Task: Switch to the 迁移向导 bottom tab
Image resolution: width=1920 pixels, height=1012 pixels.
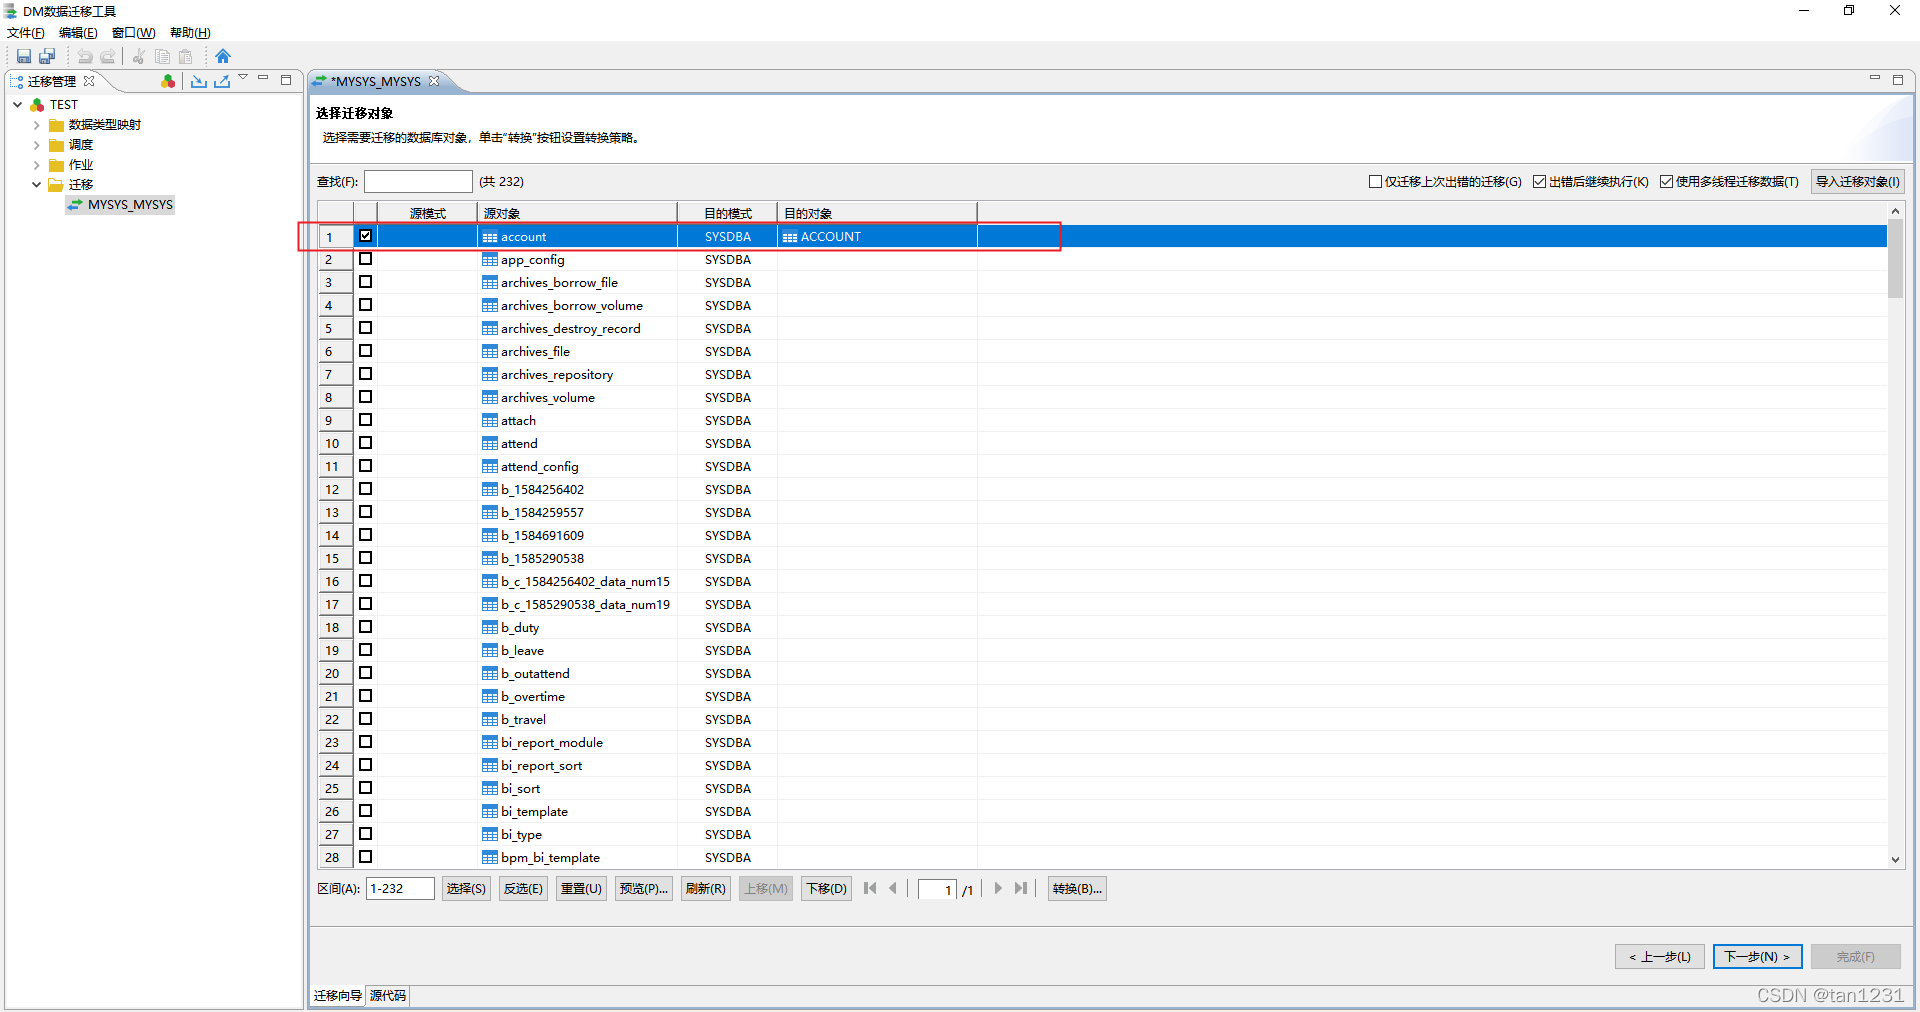Action: [338, 996]
